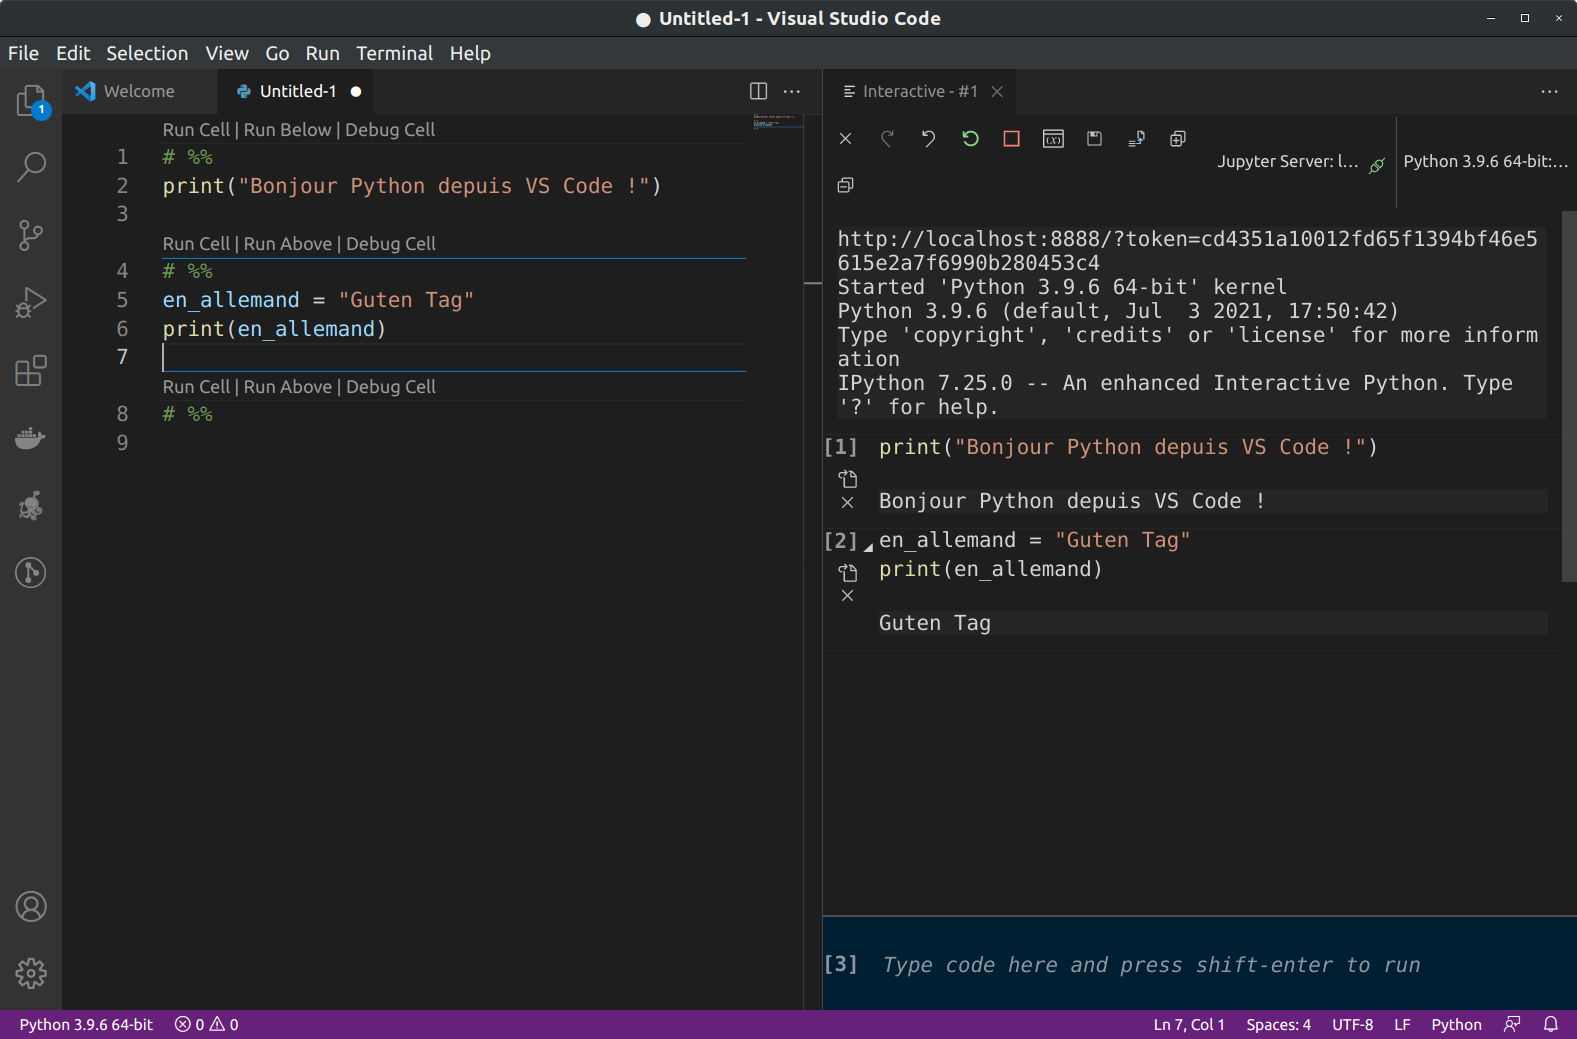Image resolution: width=1577 pixels, height=1039 pixels.
Task: Select Python interpreter in status bar
Action: click(x=86, y=1024)
